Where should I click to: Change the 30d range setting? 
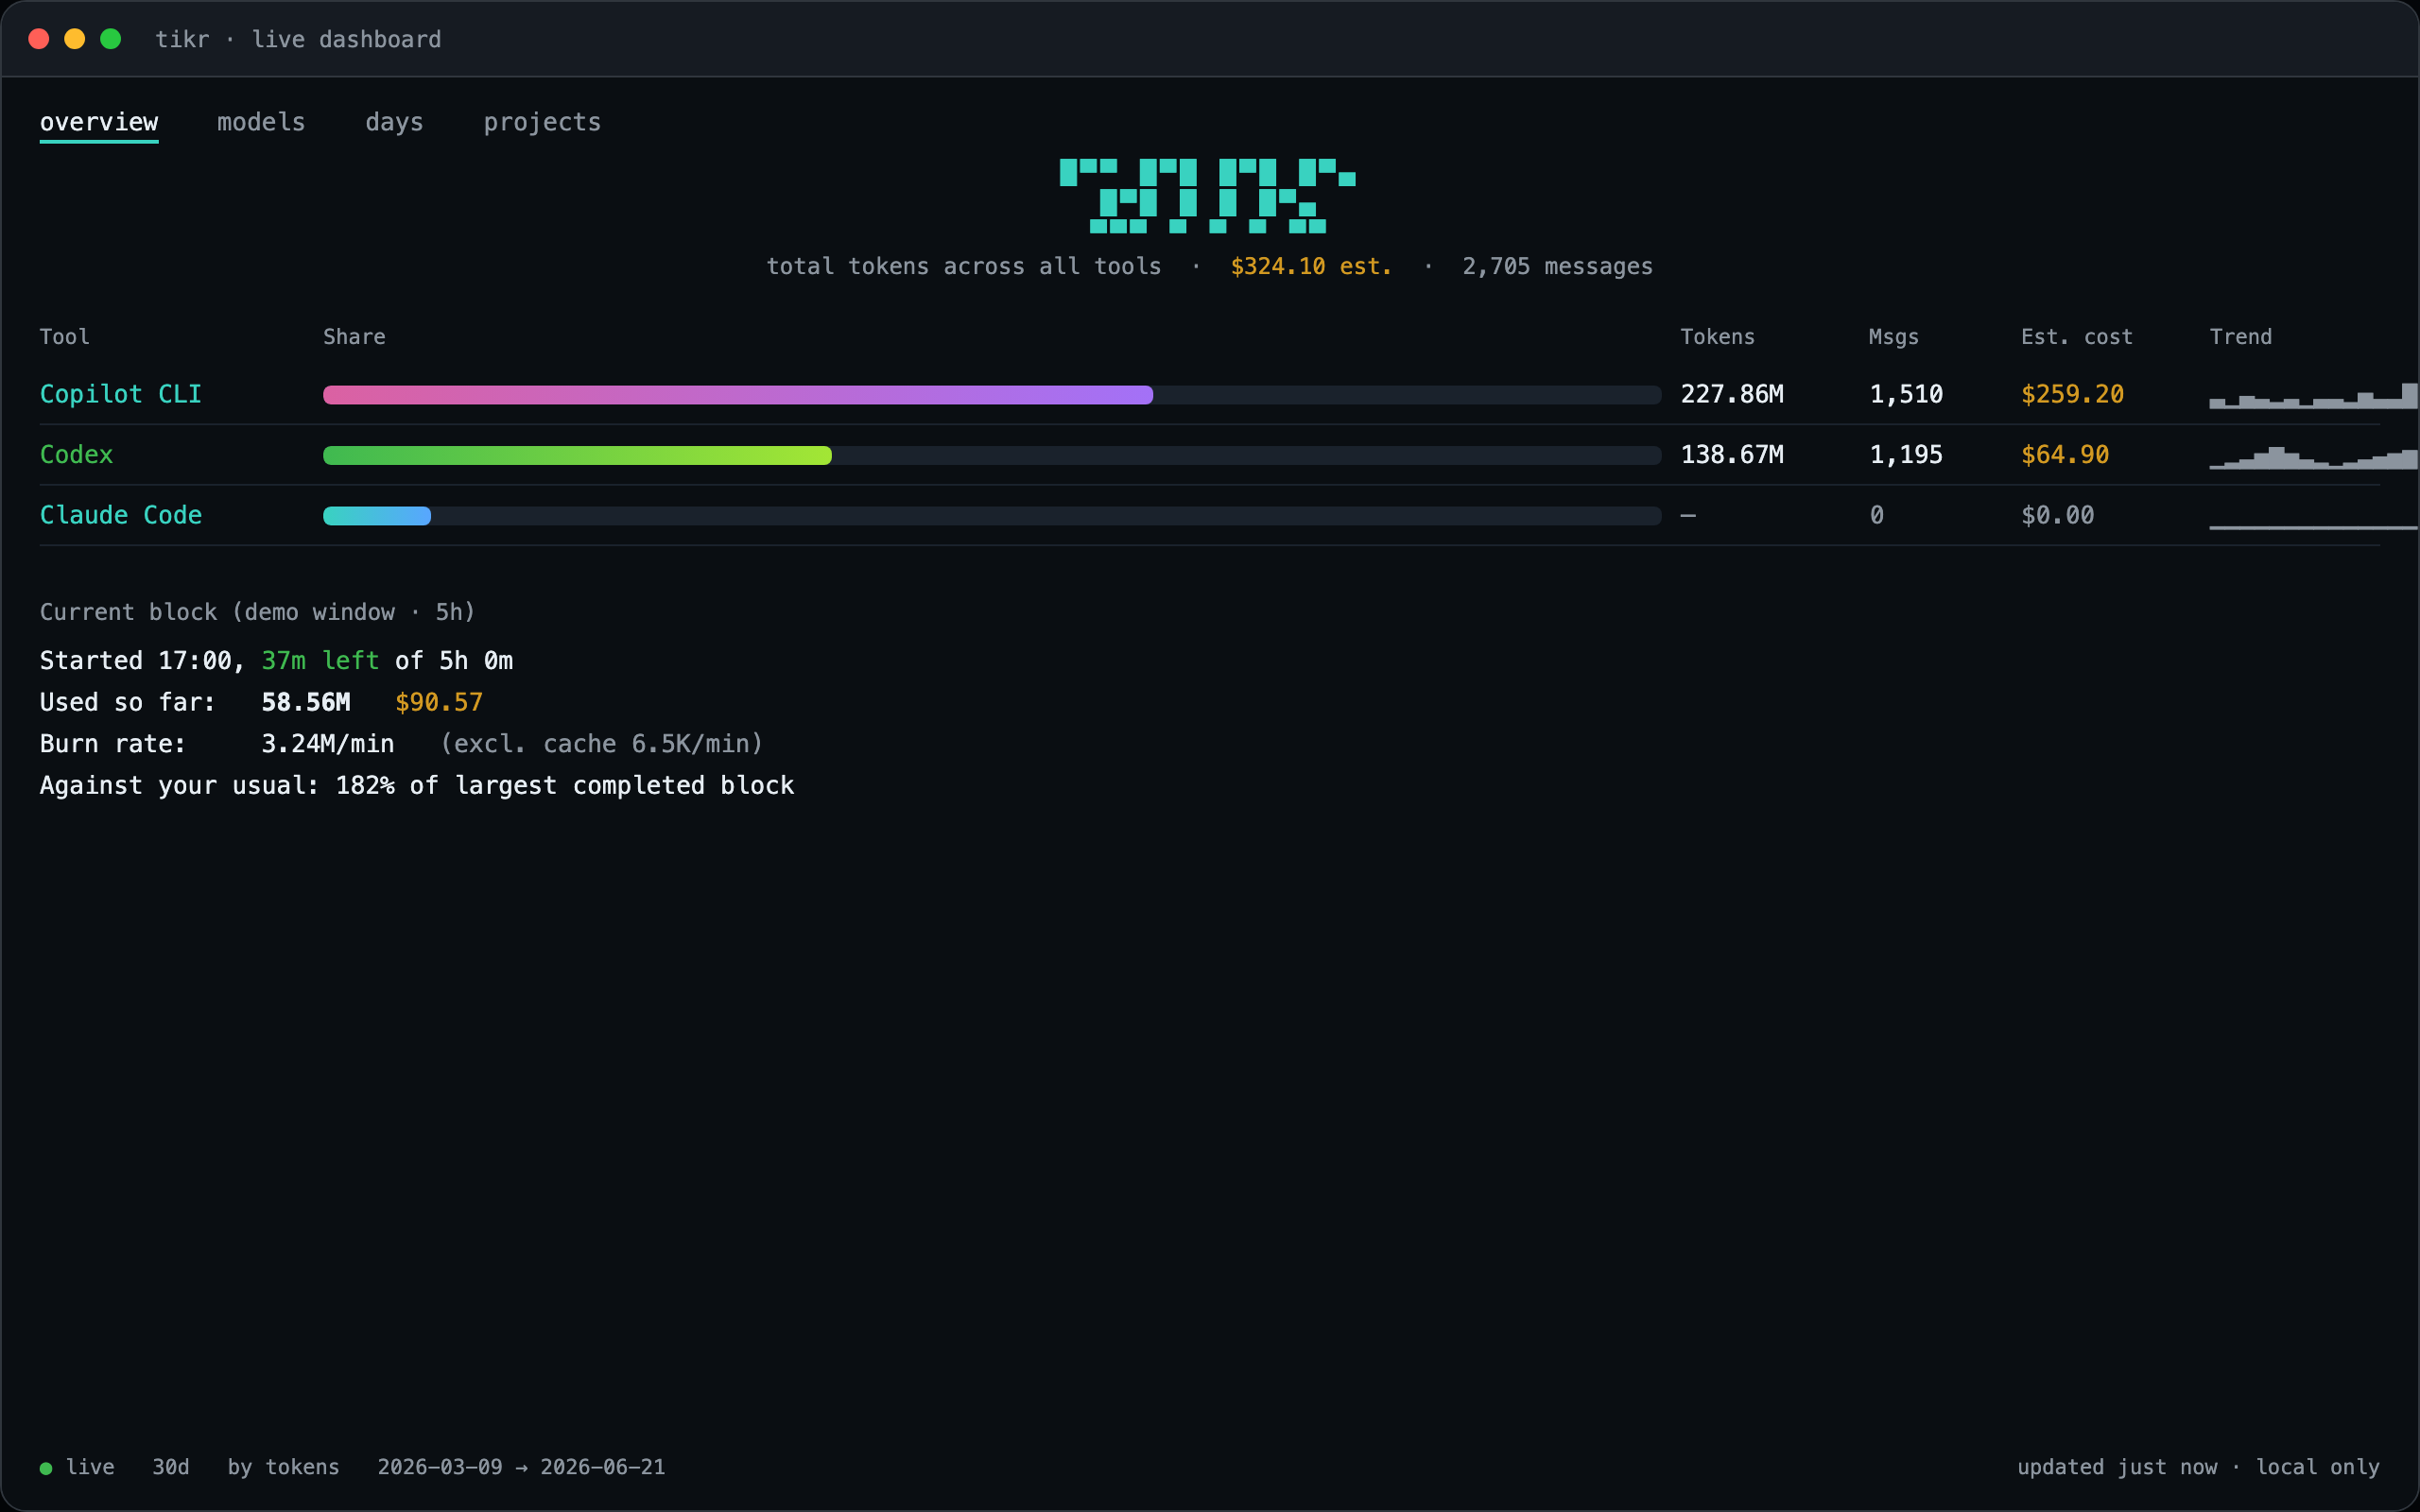tap(171, 1467)
